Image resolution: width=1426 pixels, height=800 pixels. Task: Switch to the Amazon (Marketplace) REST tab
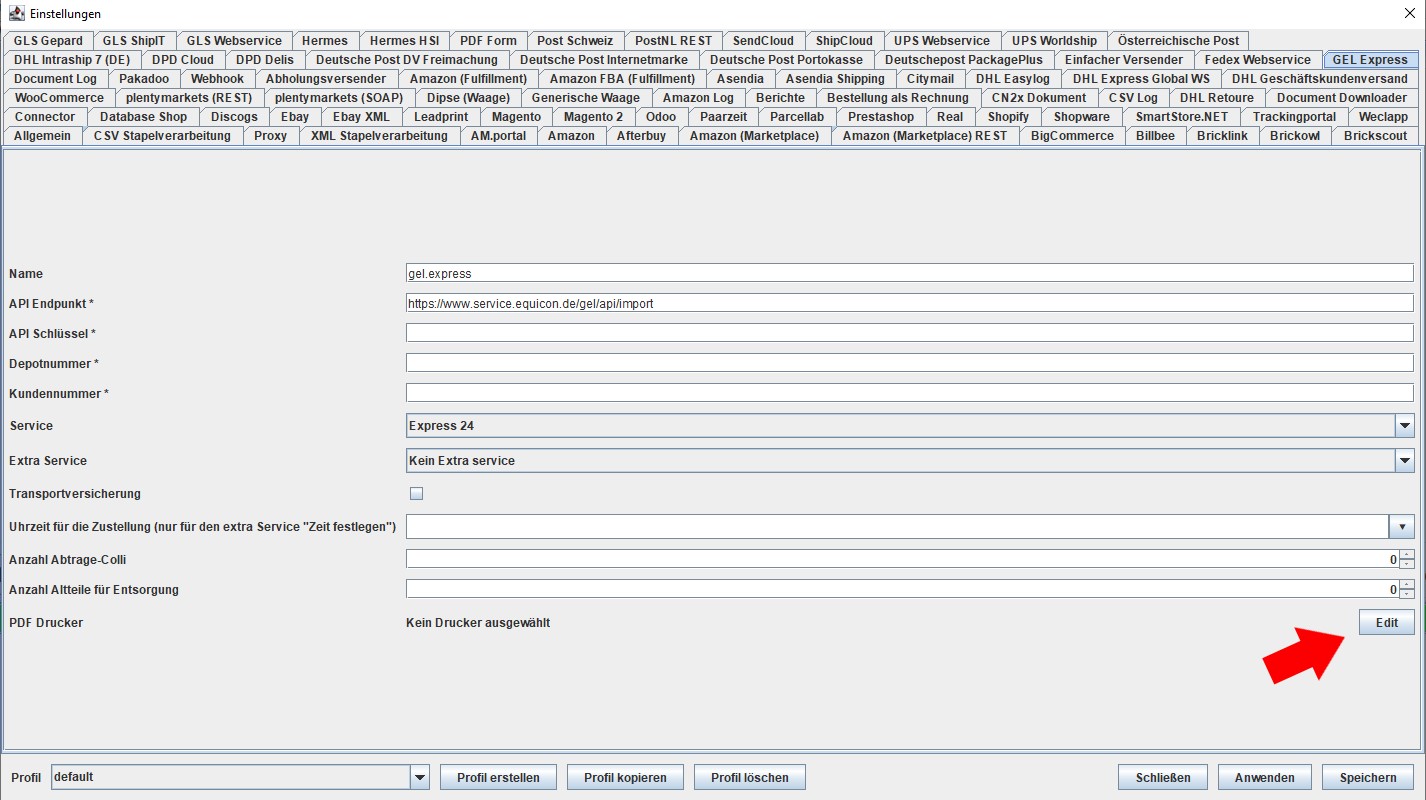pos(925,136)
